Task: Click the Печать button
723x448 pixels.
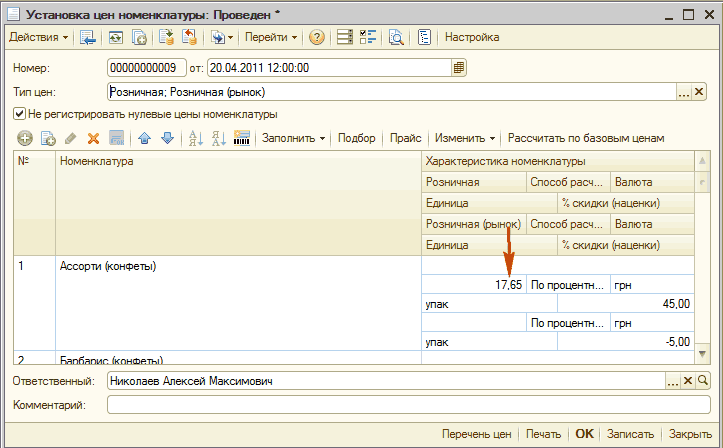Action: click(543, 434)
